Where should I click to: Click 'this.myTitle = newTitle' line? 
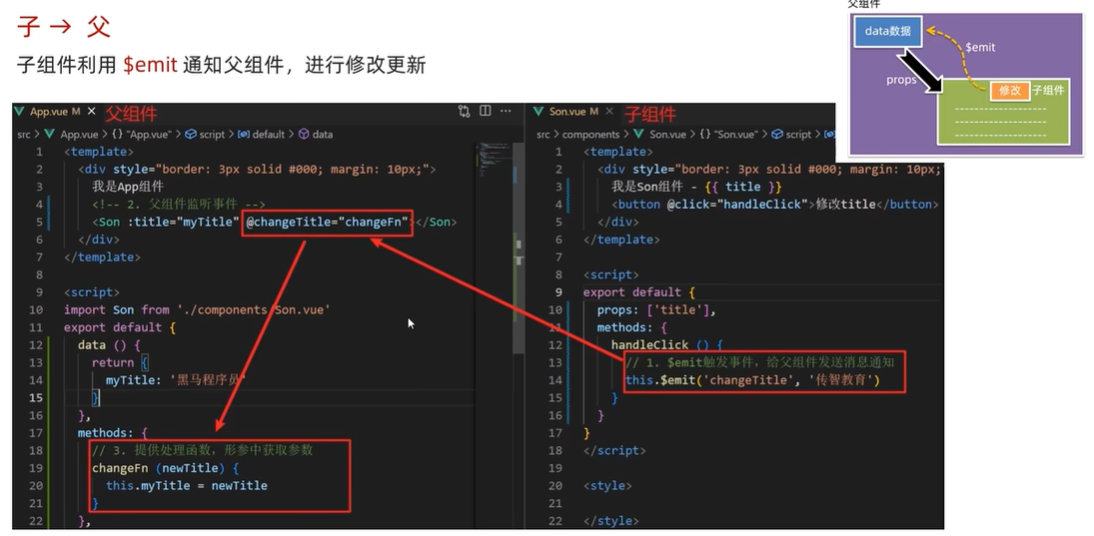click(x=186, y=486)
